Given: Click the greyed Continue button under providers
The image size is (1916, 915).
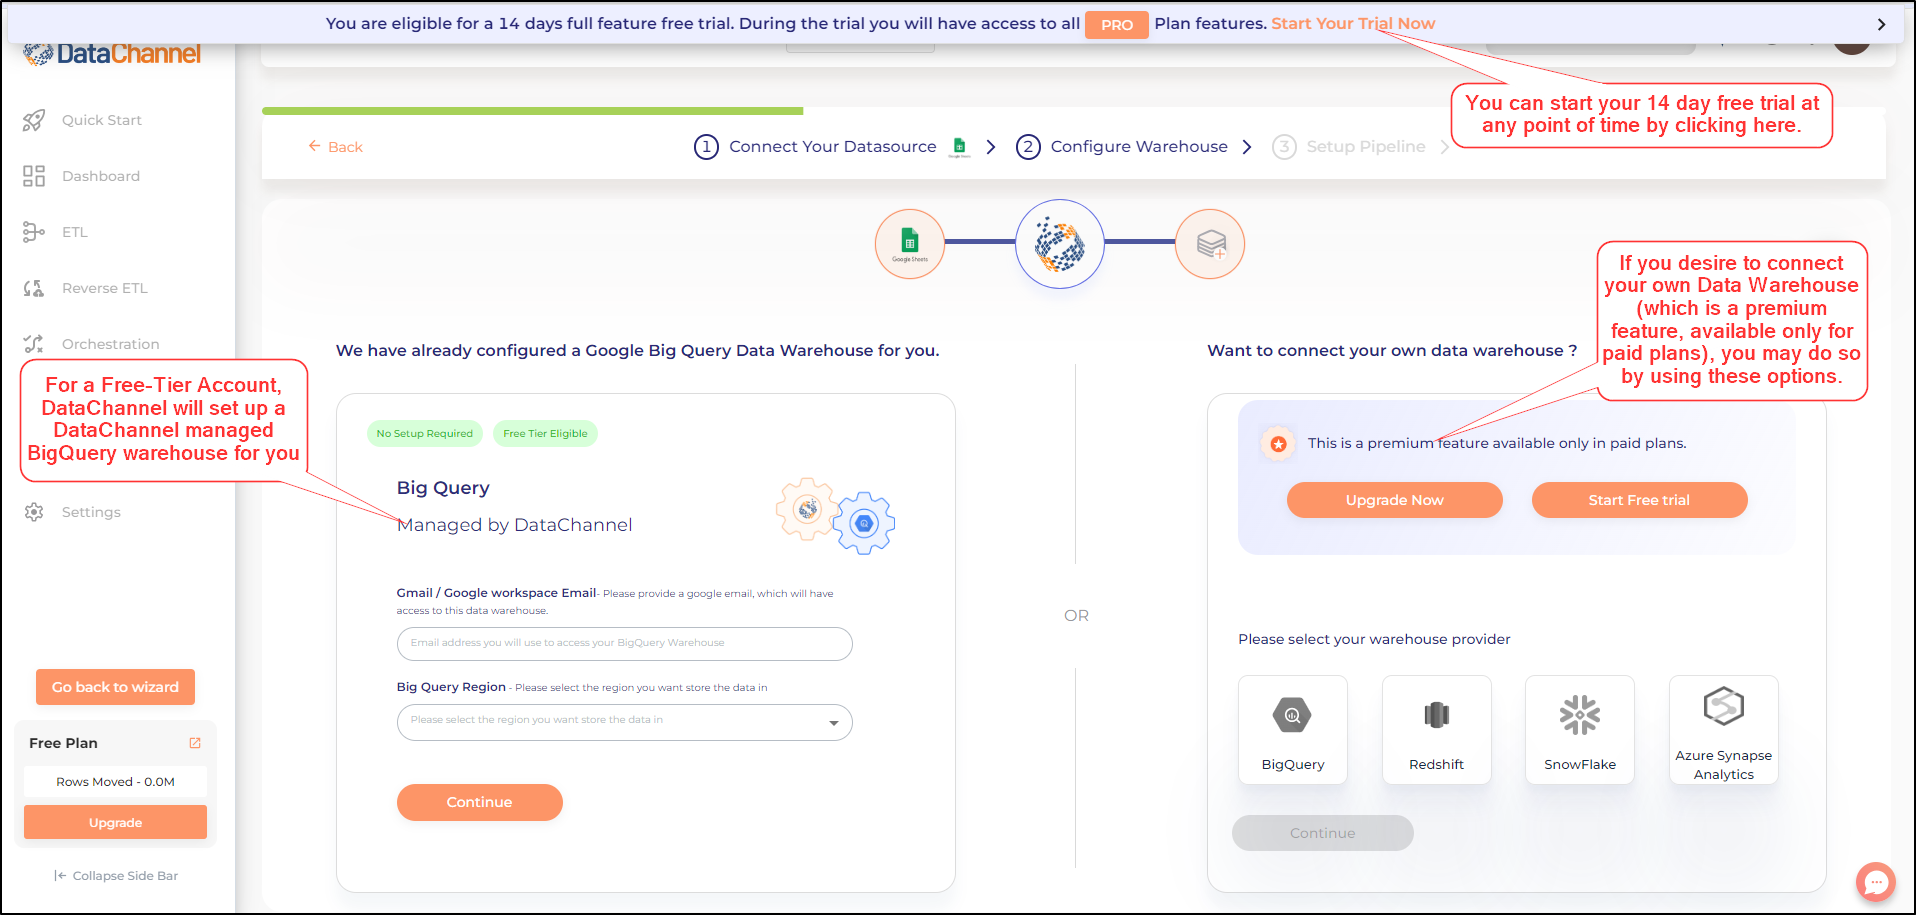Looking at the screenshot, I should [x=1323, y=833].
